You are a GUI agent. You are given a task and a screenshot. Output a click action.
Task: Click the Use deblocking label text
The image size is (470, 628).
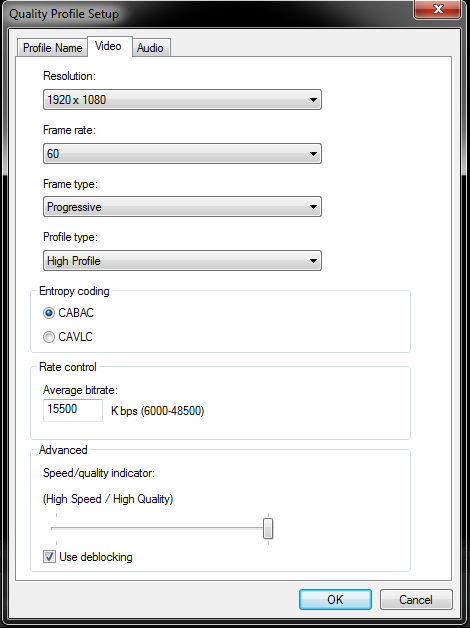(x=96, y=557)
